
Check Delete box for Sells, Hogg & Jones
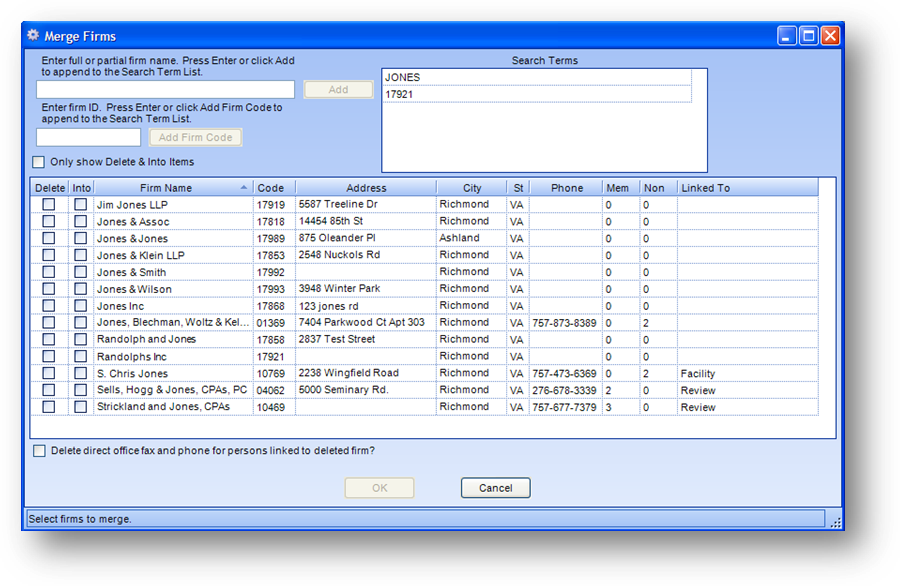click(x=49, y=390)
